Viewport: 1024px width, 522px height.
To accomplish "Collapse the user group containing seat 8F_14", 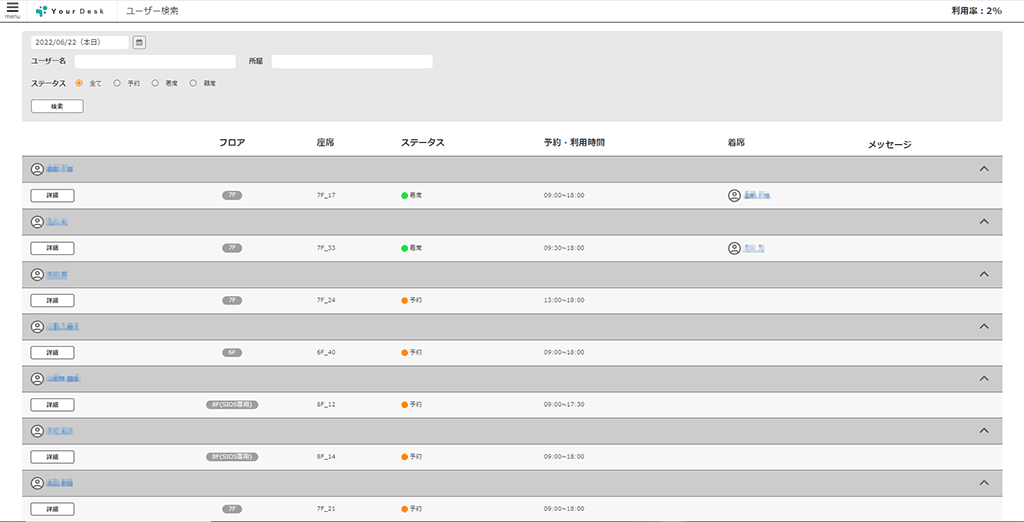I will pyautogui.click(x=984, y=431).
